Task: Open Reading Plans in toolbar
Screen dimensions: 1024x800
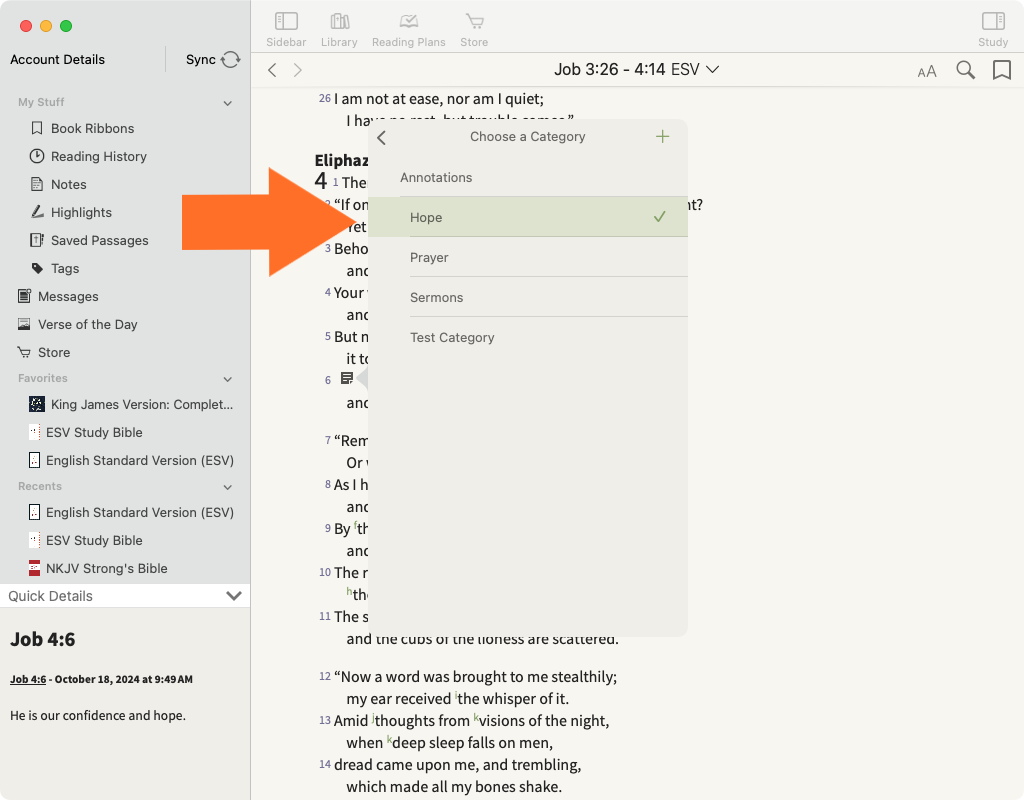Action: click(x=408, y=22)
